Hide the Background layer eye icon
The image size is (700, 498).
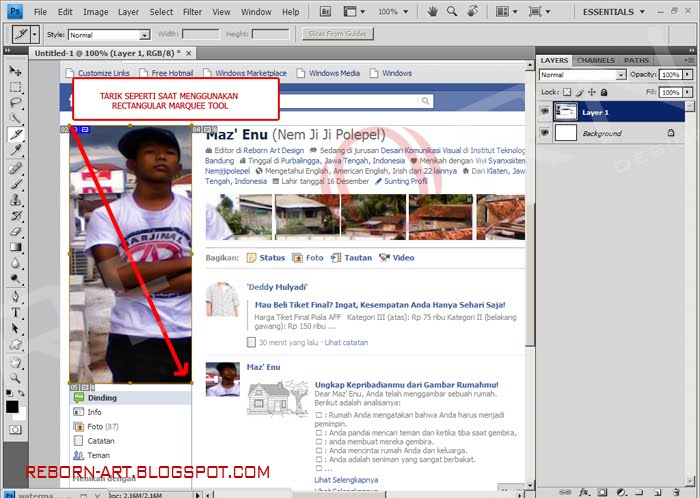pyautogui.click(x=544, y=133)
